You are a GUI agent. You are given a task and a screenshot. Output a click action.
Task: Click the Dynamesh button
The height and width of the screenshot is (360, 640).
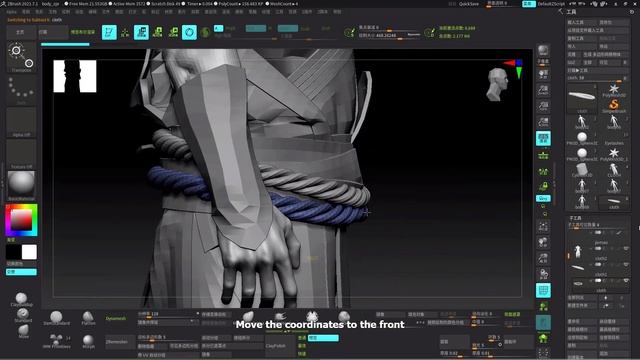click(116, 318)
